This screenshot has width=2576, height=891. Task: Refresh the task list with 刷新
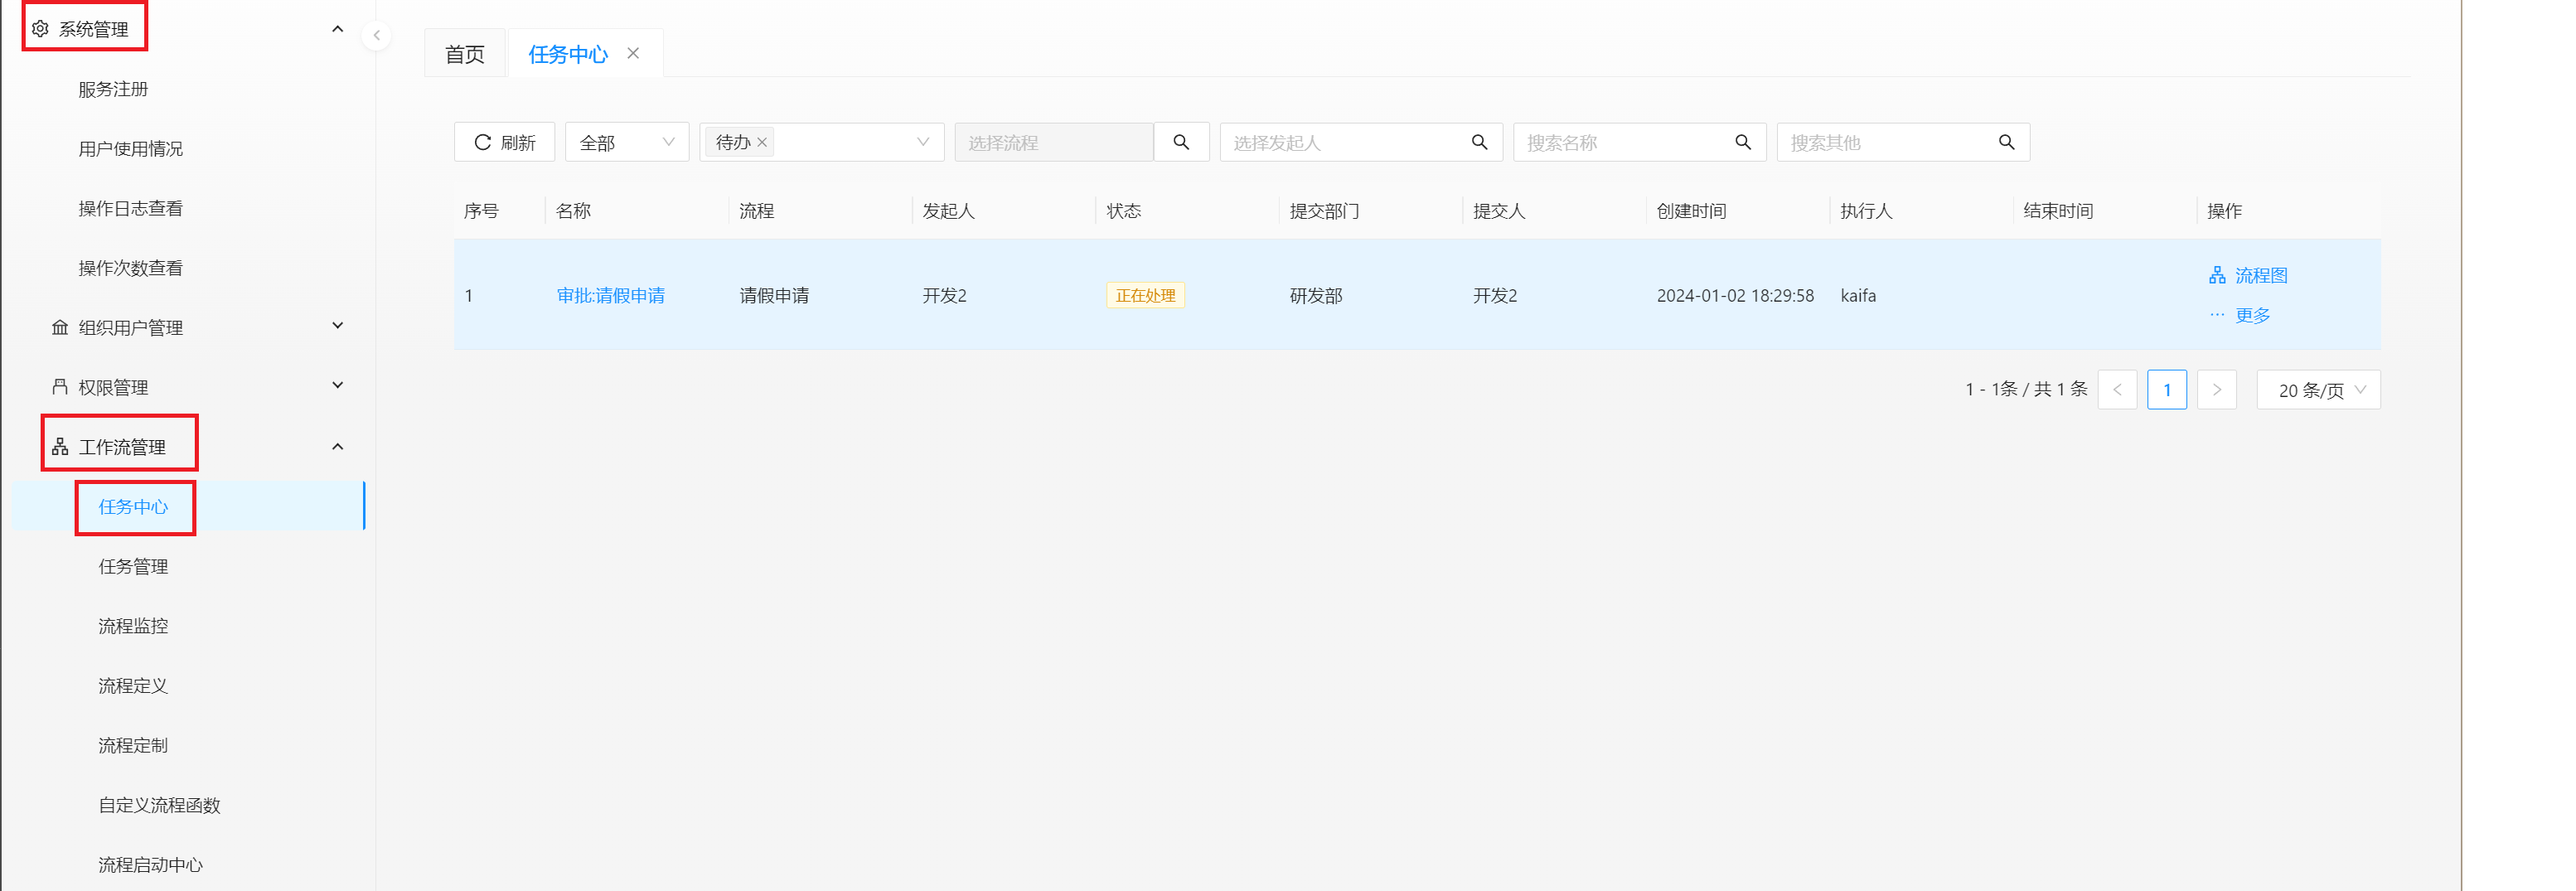point(505,142)
